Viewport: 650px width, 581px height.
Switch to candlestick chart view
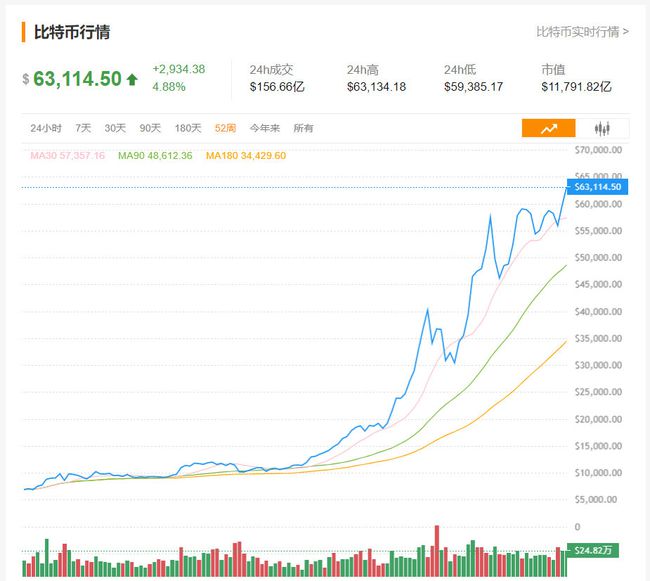click(x=602, y=128)
